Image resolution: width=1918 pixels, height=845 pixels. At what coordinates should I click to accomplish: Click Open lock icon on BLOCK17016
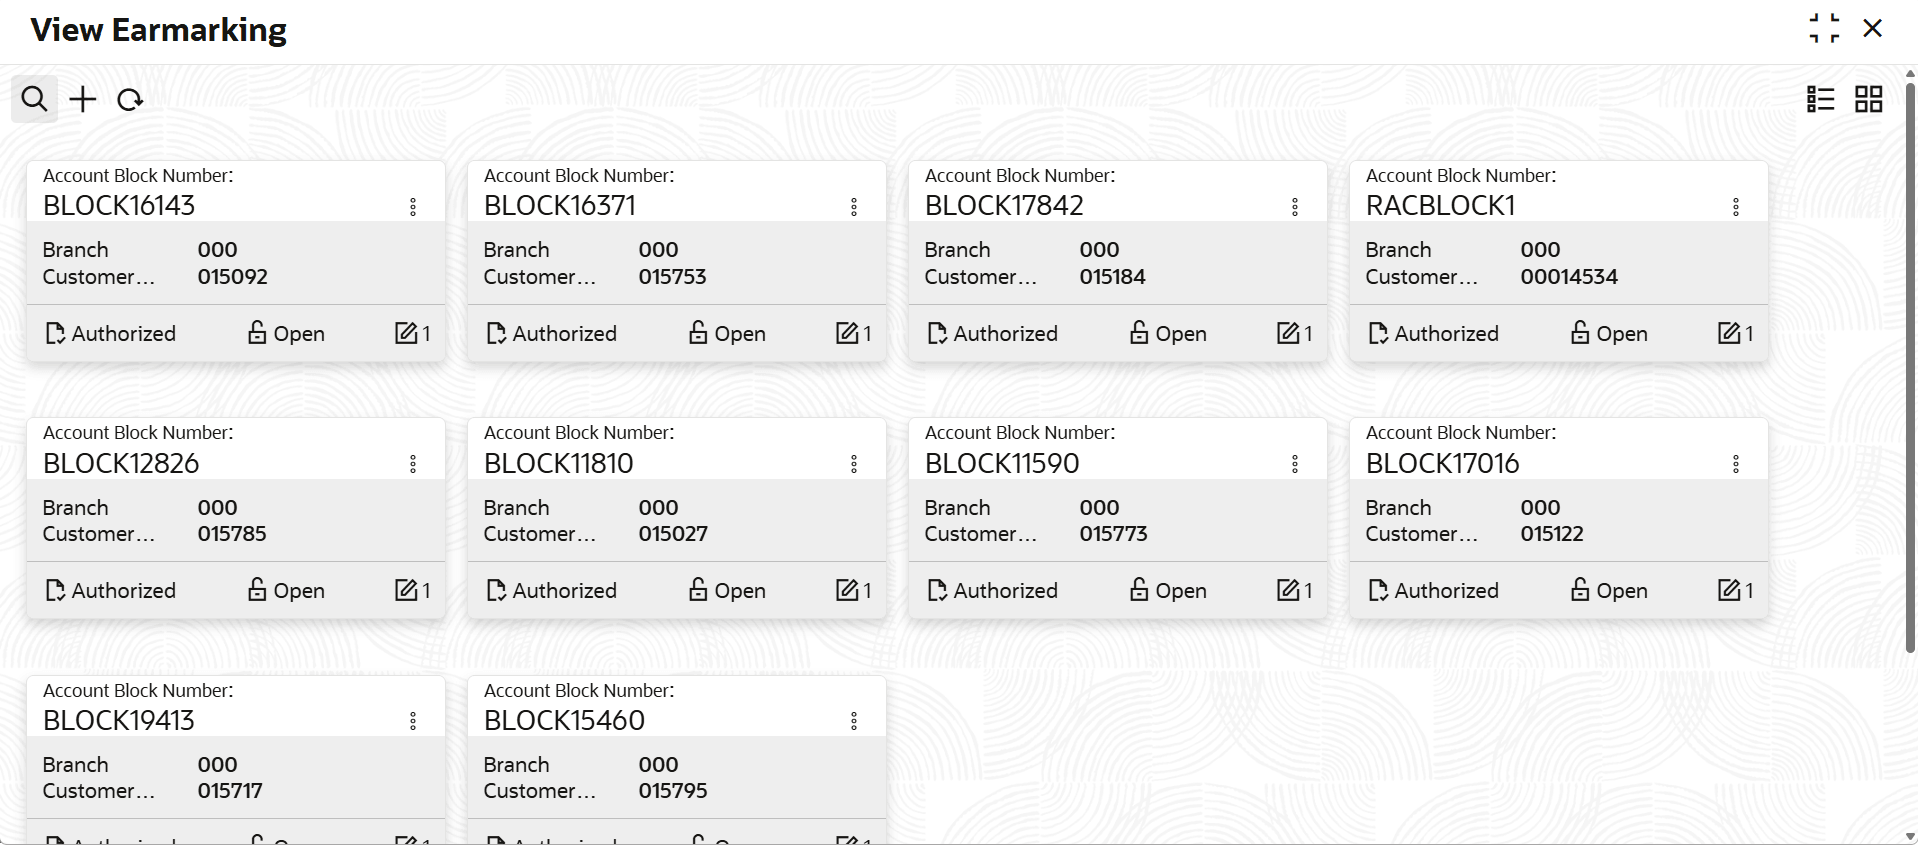click(1580, 590)
